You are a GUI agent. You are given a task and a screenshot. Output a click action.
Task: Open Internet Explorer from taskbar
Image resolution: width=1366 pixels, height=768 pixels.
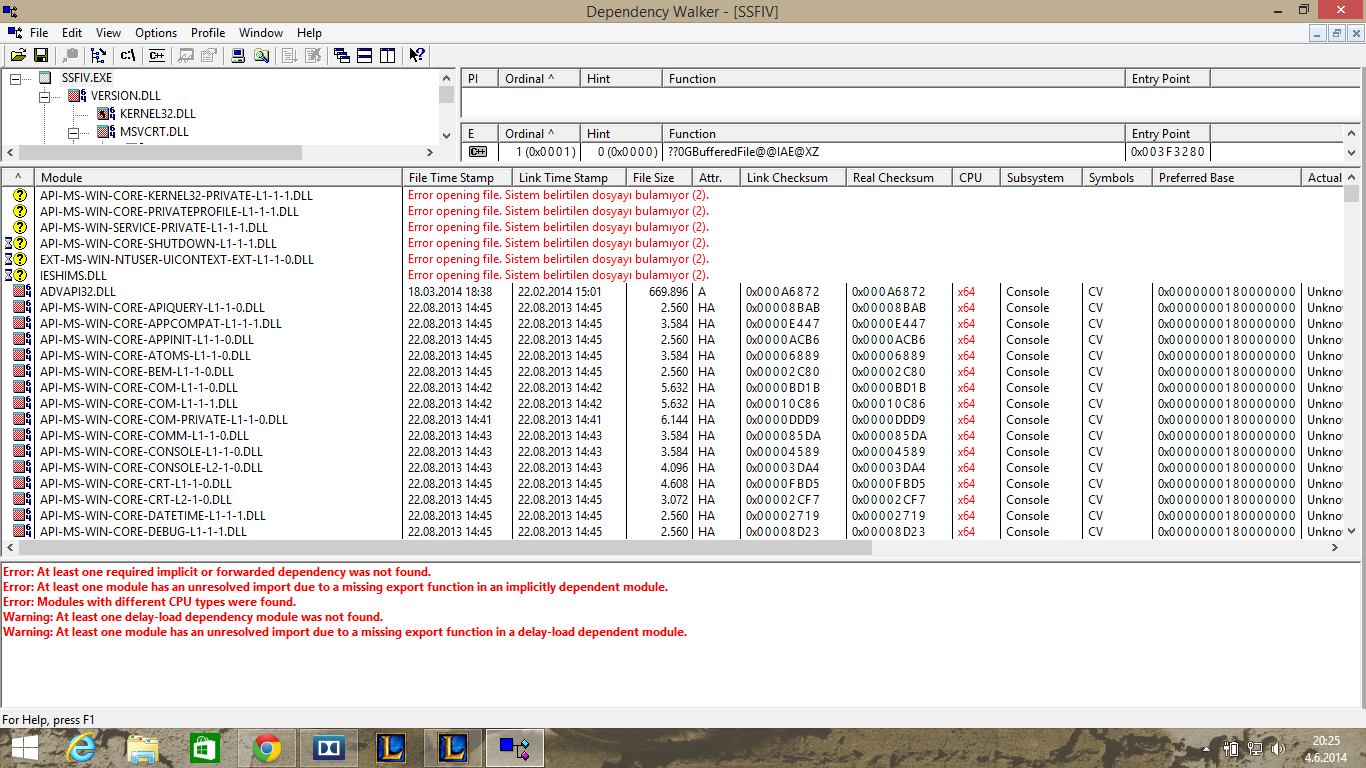tap(82, 748)
